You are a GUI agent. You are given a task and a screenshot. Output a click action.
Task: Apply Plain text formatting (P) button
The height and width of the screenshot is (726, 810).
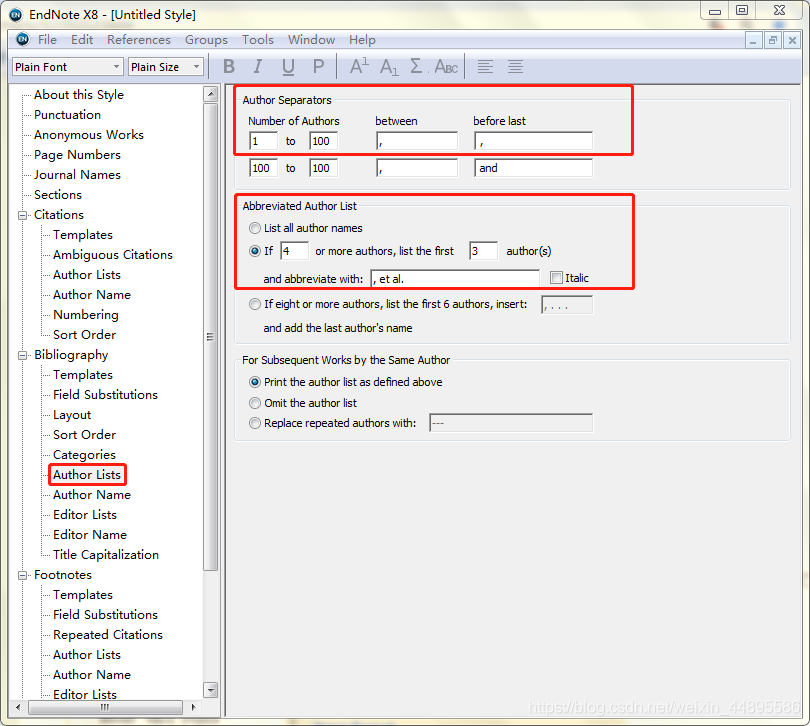pos(318,67)
